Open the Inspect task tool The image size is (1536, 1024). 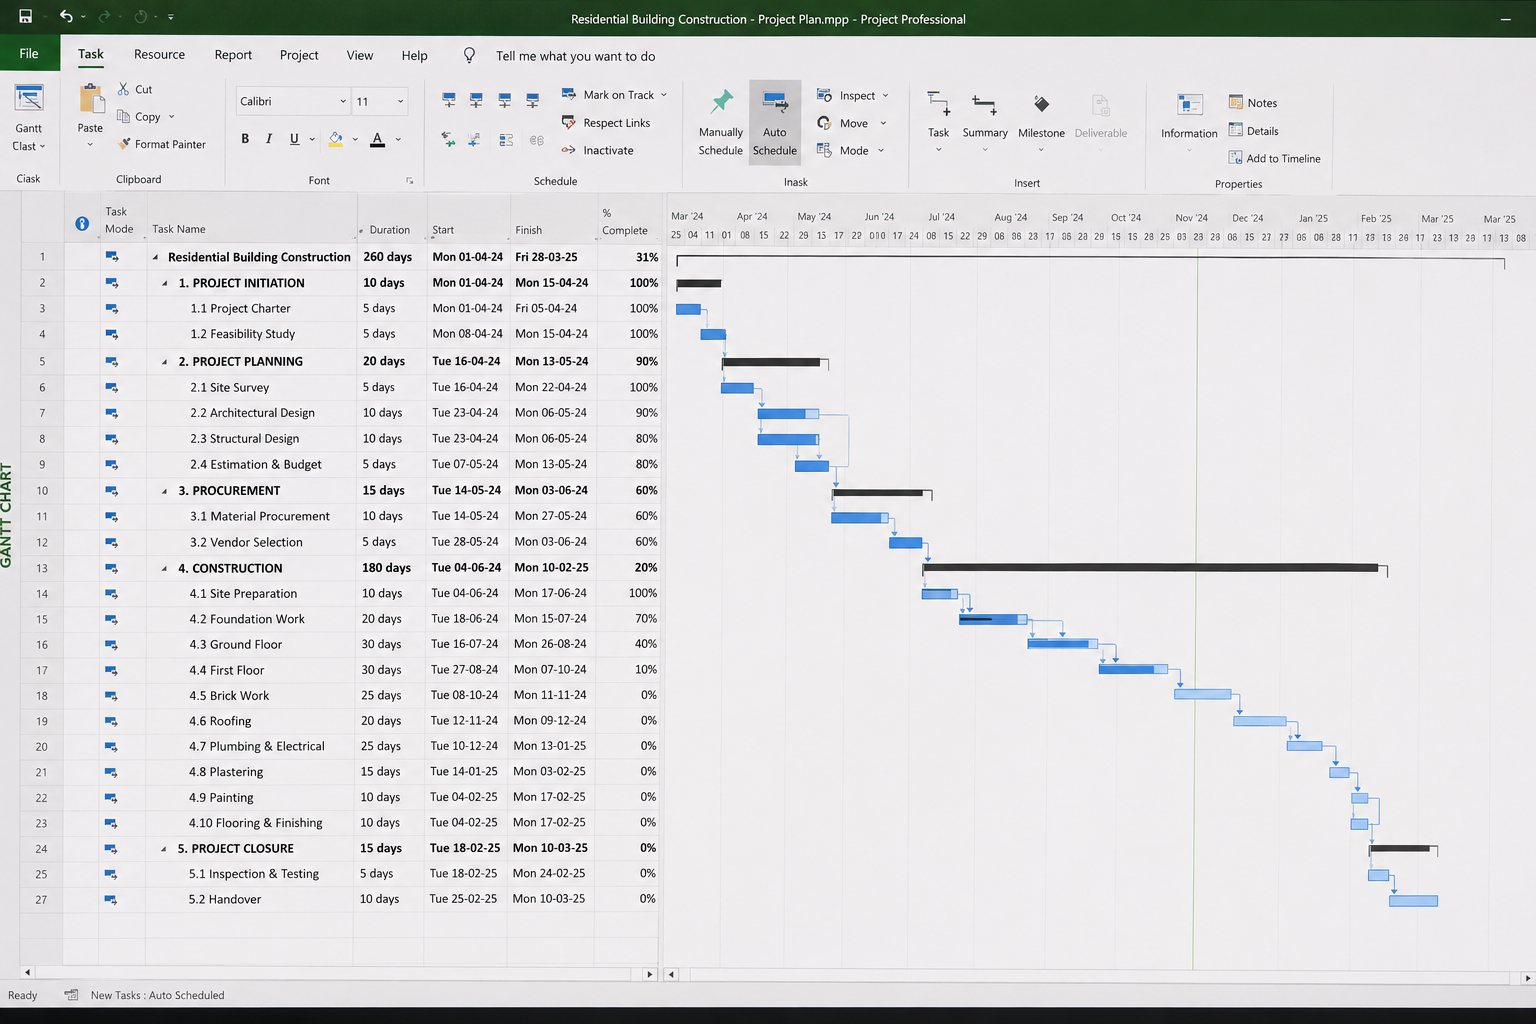[x=853, y=95]
